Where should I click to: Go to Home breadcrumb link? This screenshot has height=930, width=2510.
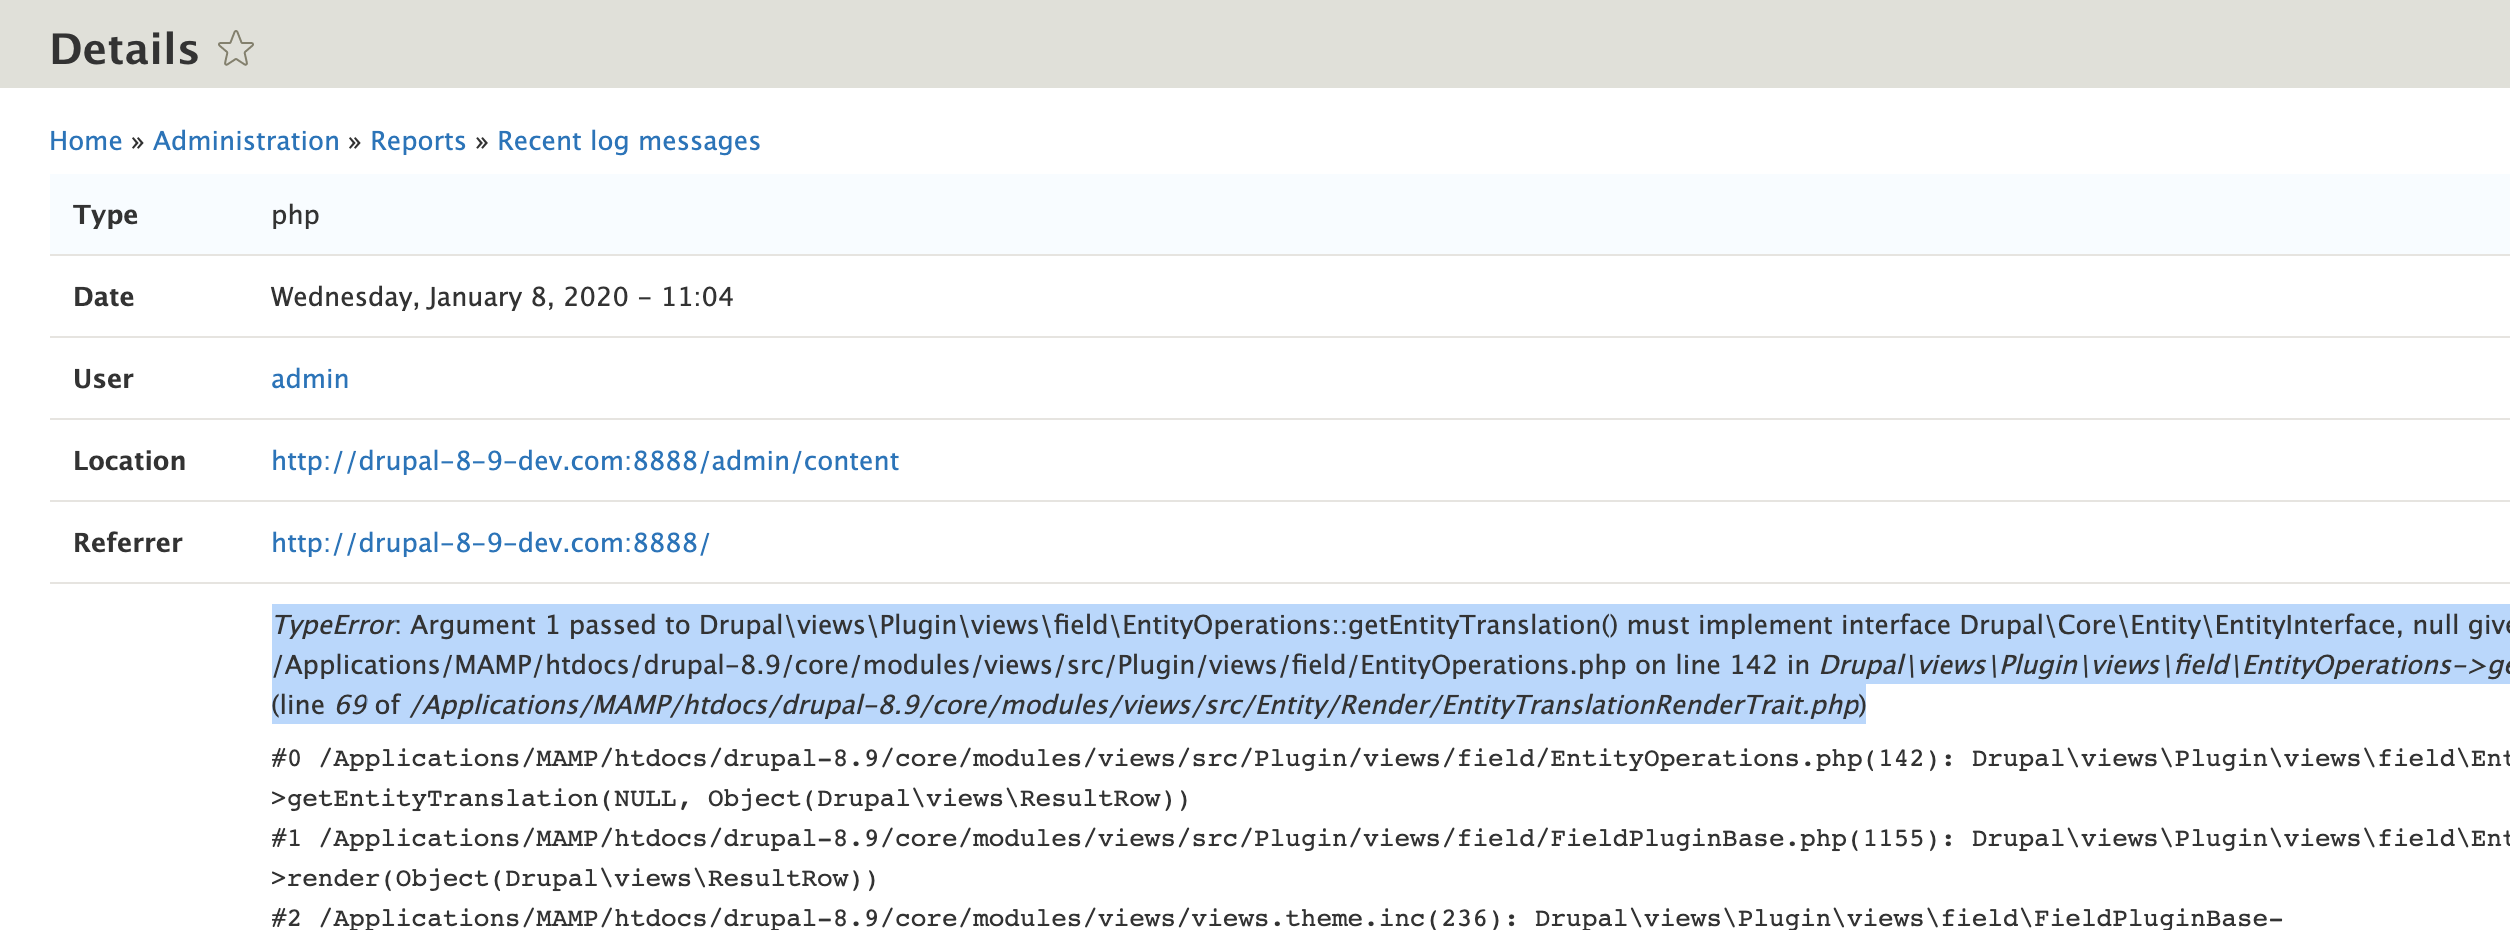tap(86, 141)
